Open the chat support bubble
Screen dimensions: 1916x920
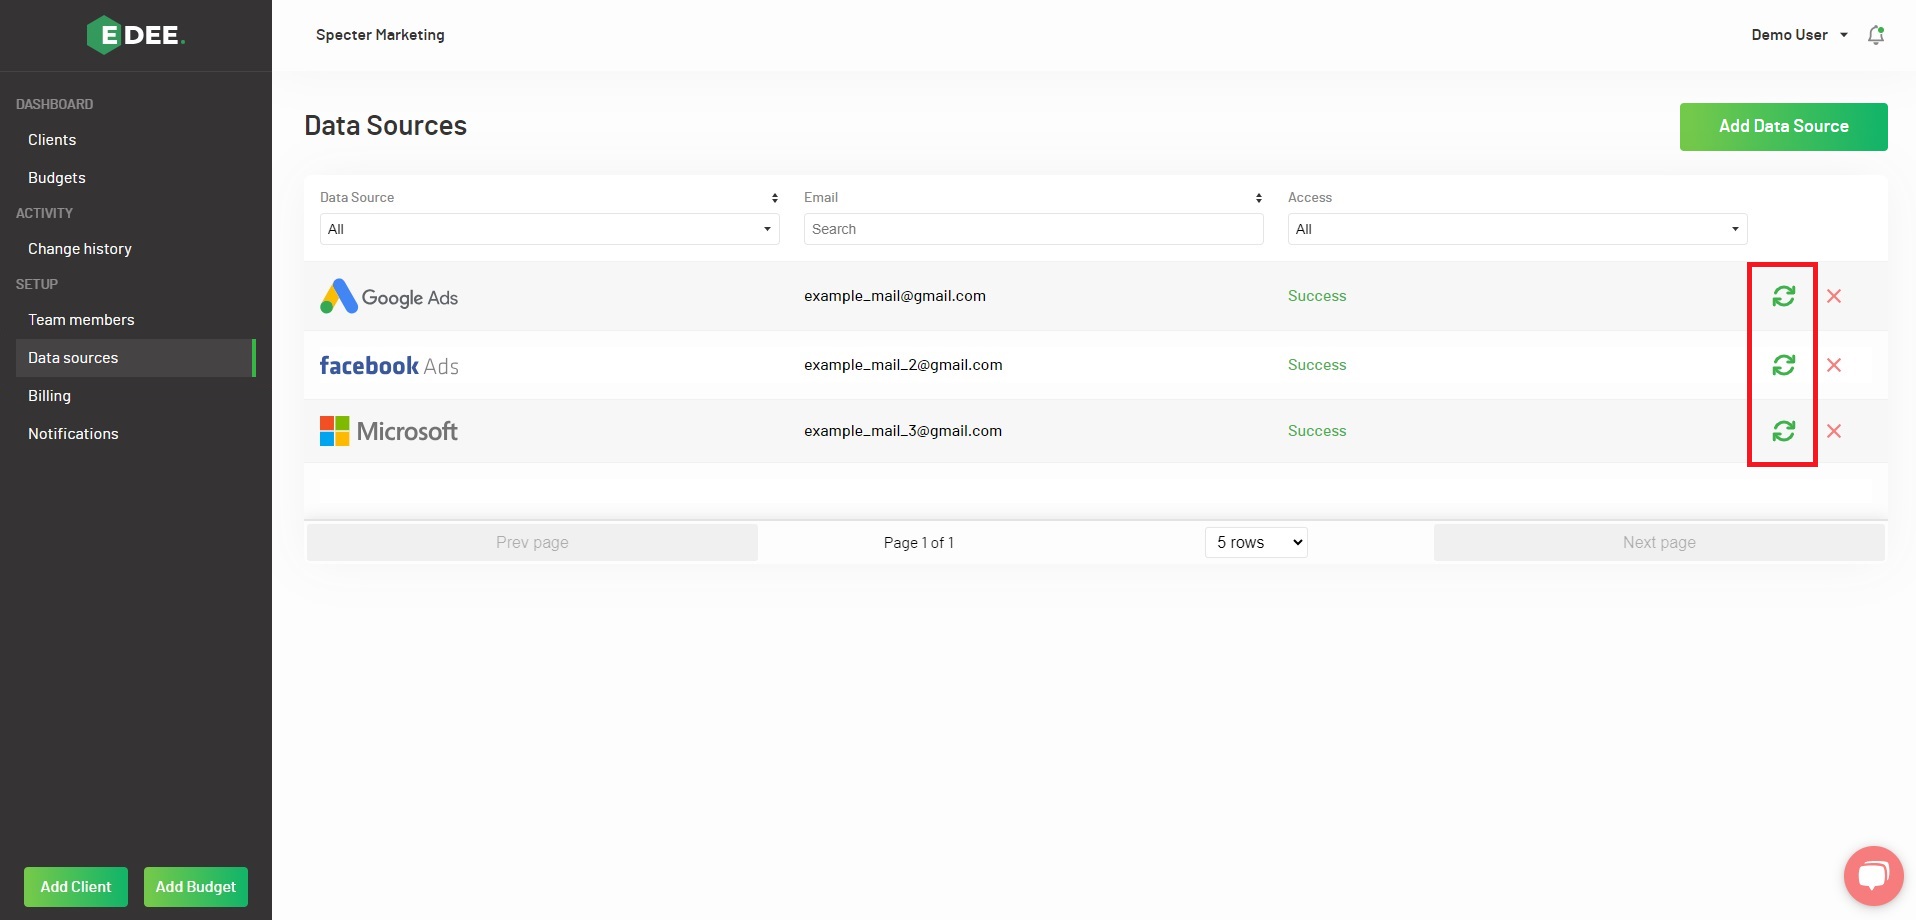tap(1873, 876)
